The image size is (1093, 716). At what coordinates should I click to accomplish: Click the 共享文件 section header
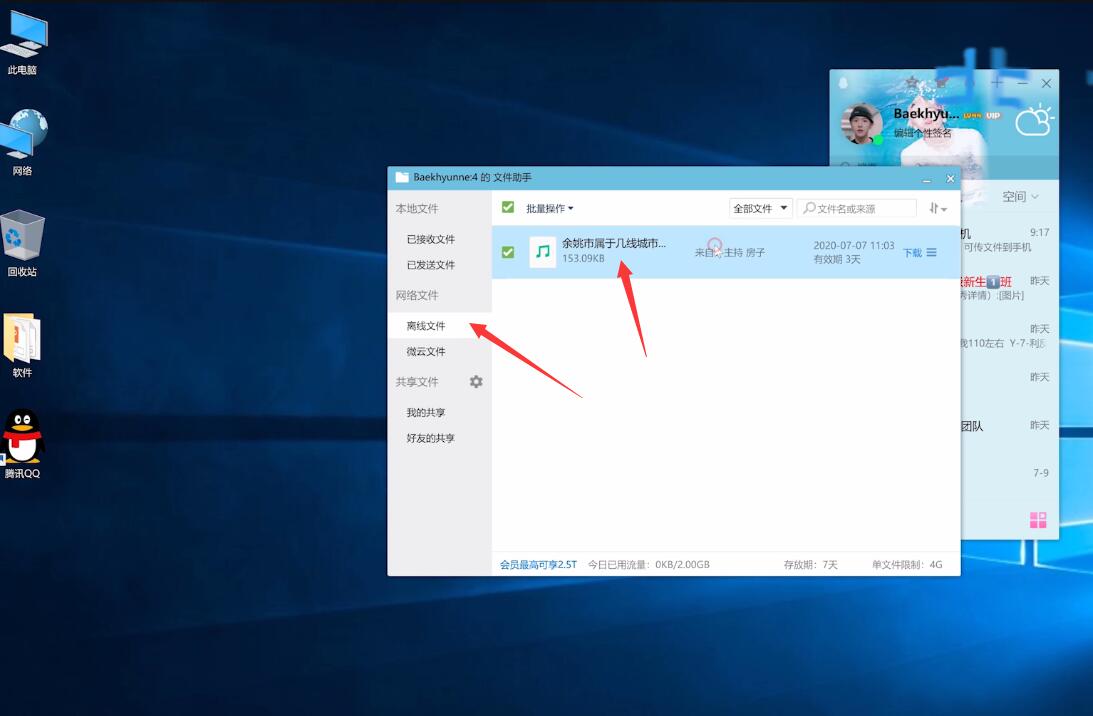[x=417, y=382]
